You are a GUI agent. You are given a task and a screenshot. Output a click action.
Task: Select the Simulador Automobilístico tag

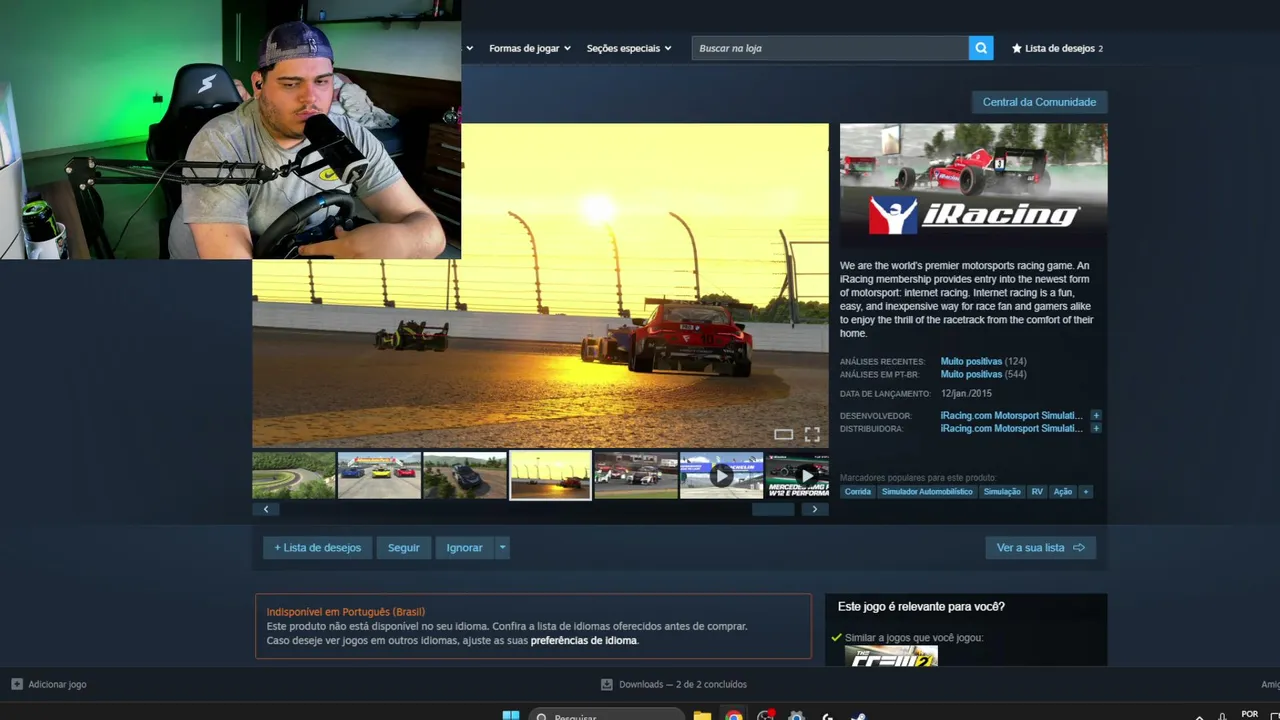927,492
